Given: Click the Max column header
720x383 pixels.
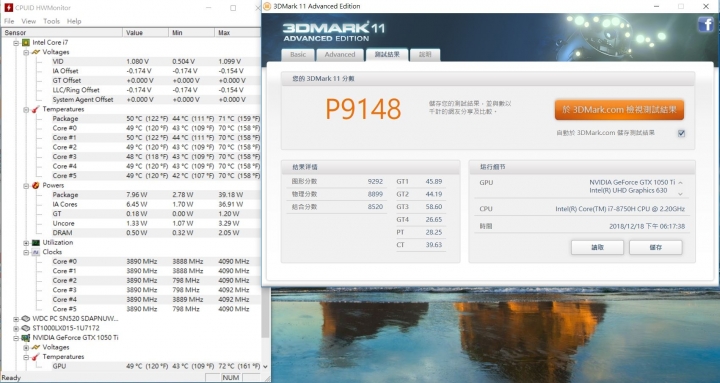Looking at the screenshot, I should click(237, 33).
